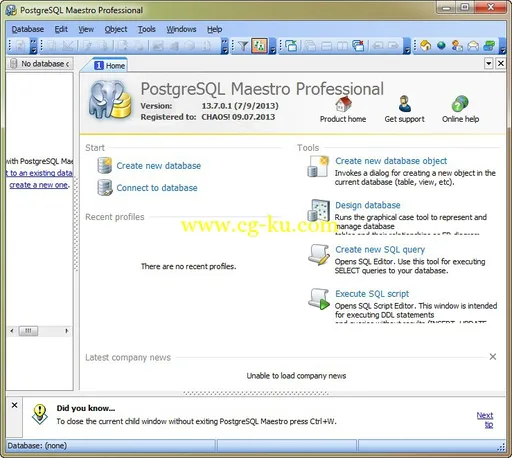The height and width of the screenshot is (458, 512).
Task: Open the Object menu
Action: 116,29
